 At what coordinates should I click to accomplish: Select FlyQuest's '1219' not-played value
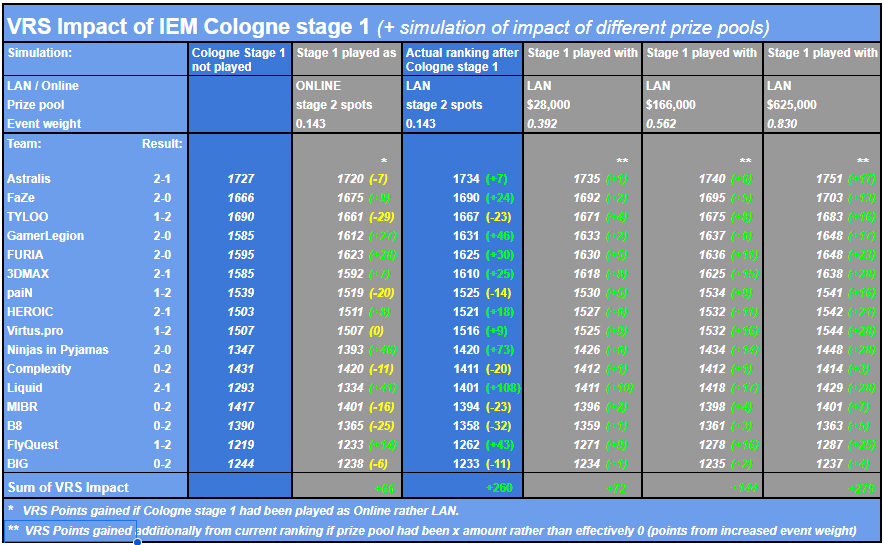pyautogui.click(x=241, y=445)
